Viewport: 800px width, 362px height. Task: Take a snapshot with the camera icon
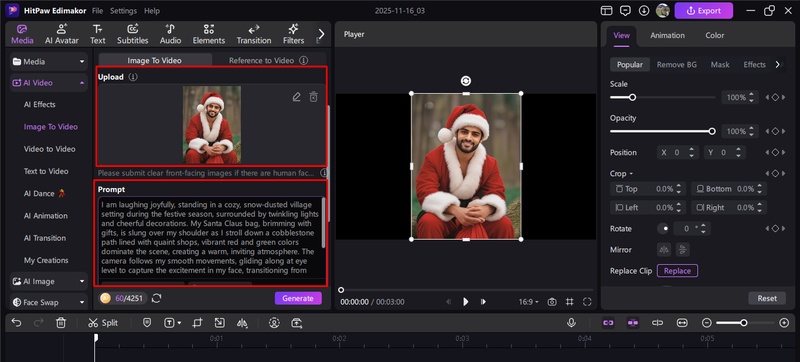point(552,302)
